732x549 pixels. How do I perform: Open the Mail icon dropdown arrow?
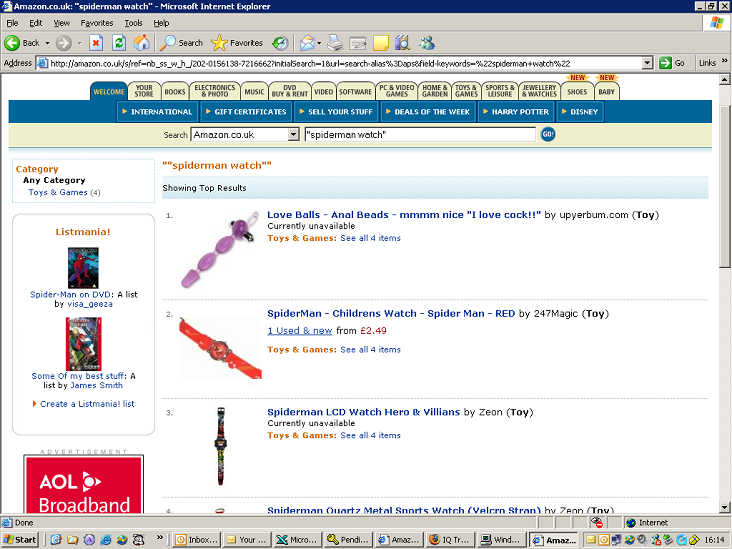pos(319,43)
